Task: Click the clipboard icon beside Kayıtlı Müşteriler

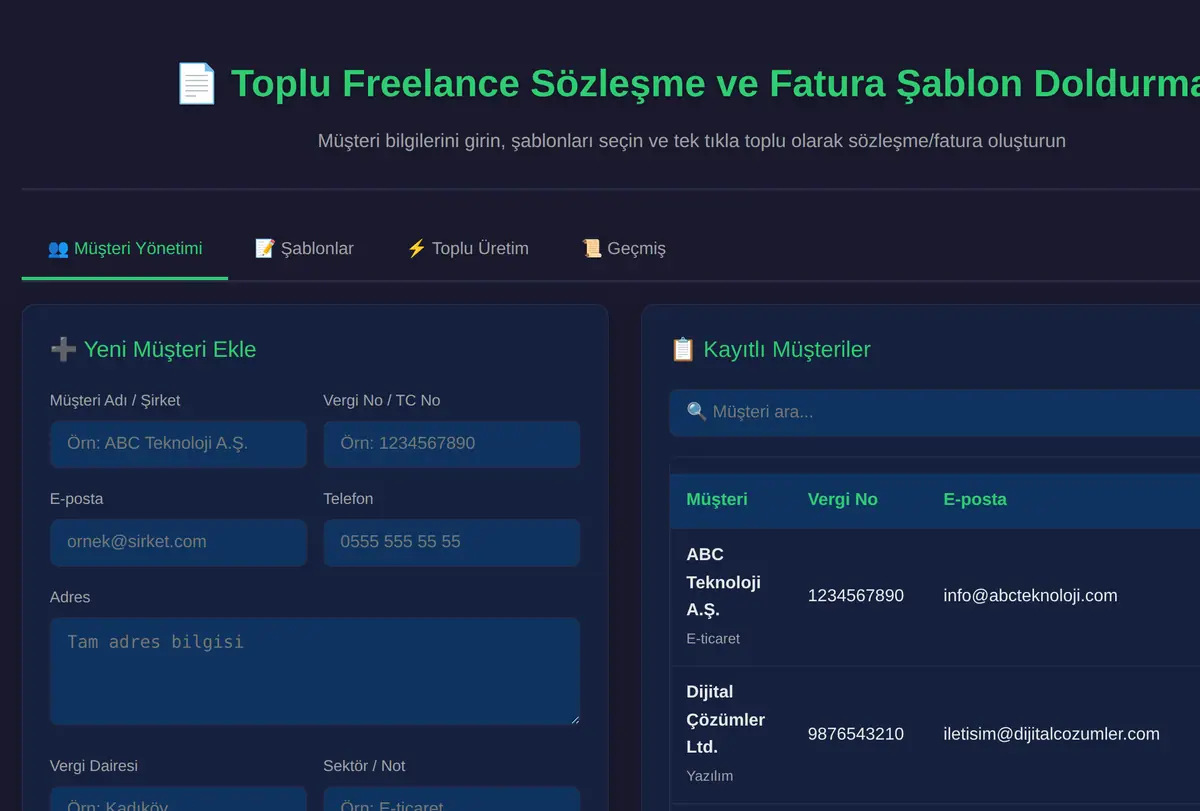Action: tap(682, 349)
